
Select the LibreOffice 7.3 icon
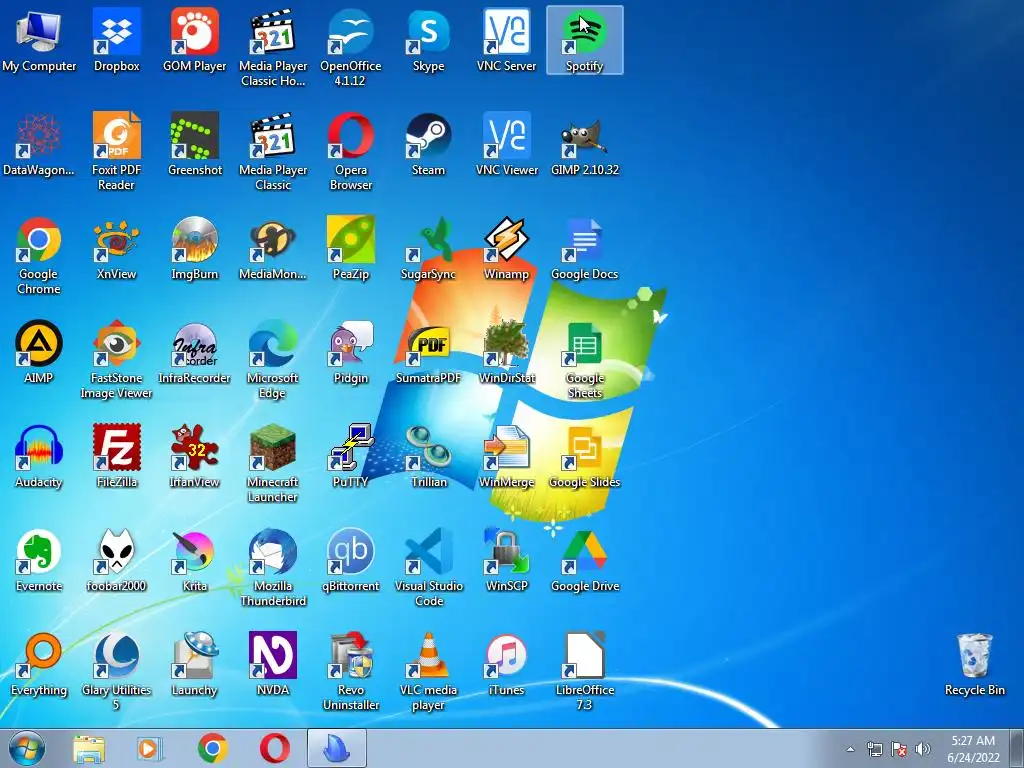click(584, 671)
